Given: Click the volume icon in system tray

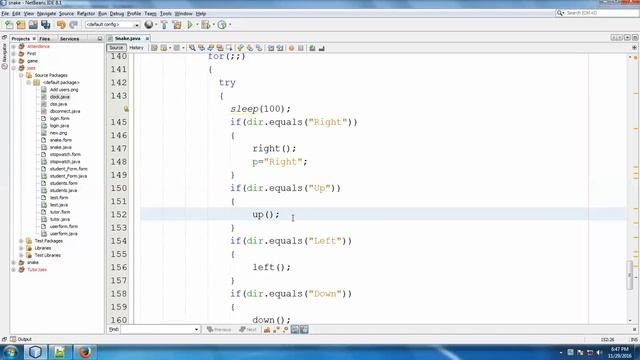Looking at the screenshot, I should (x=599, y=353).
